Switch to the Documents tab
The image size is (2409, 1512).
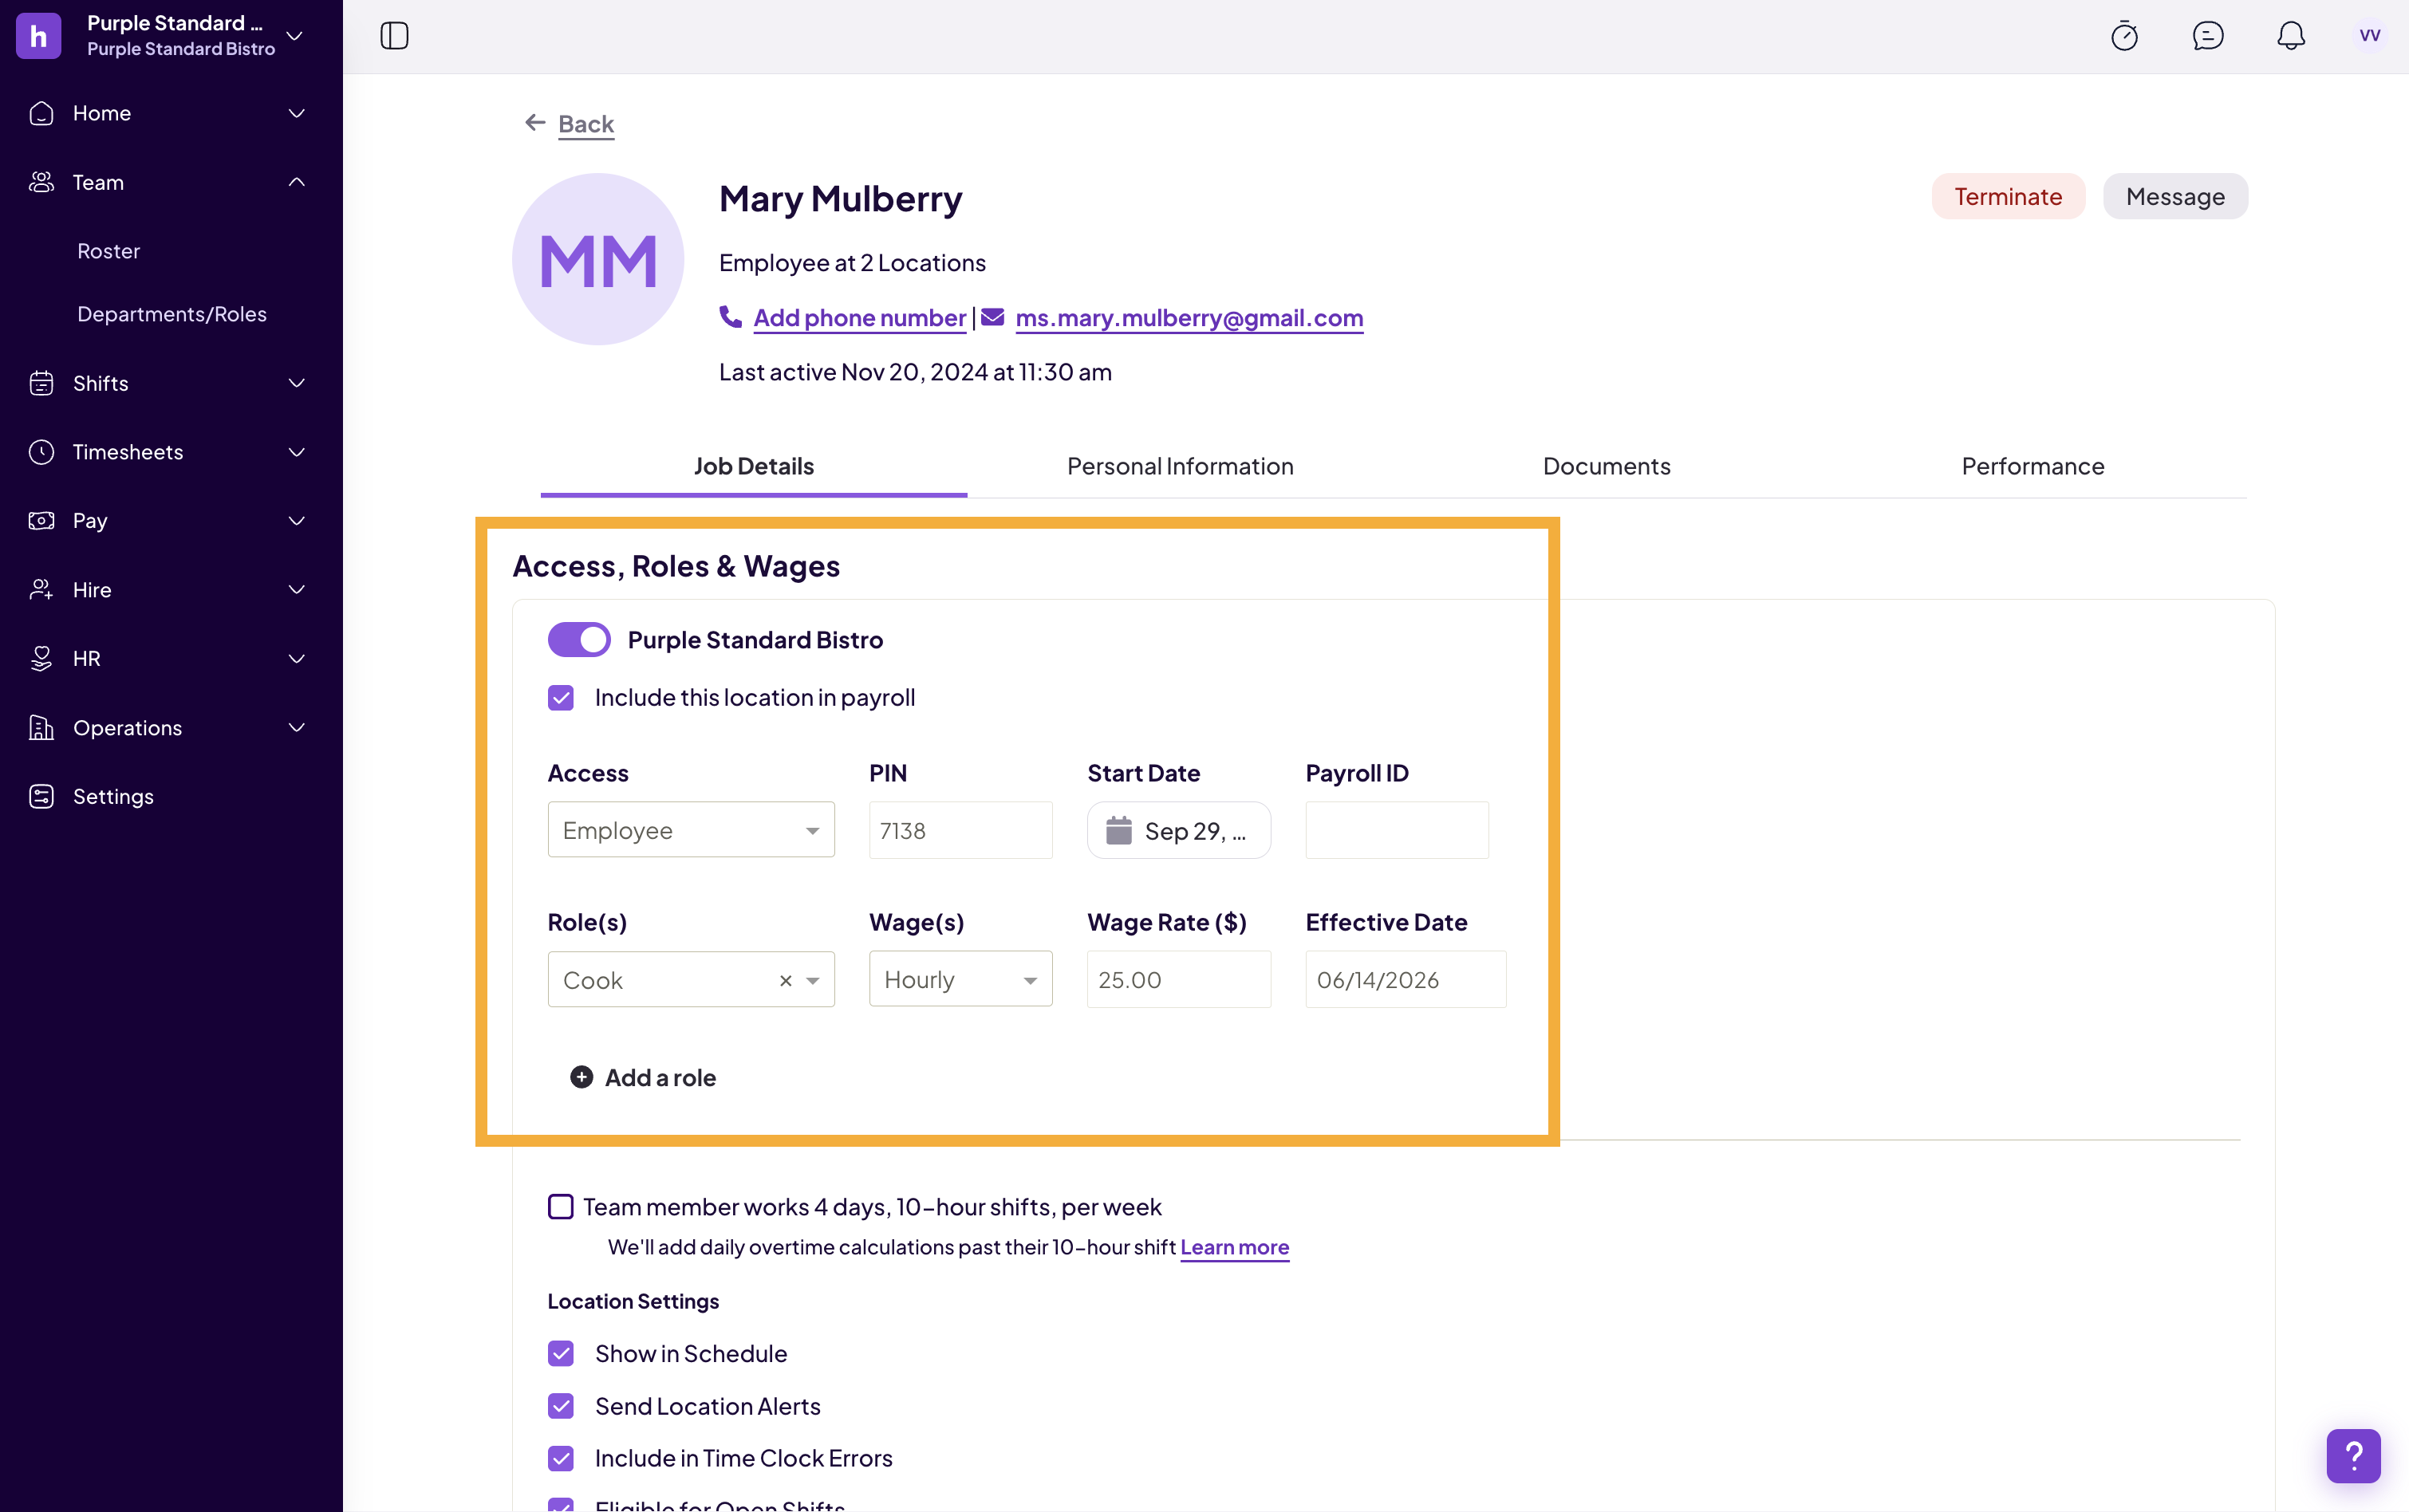[x=1606, y=466]
